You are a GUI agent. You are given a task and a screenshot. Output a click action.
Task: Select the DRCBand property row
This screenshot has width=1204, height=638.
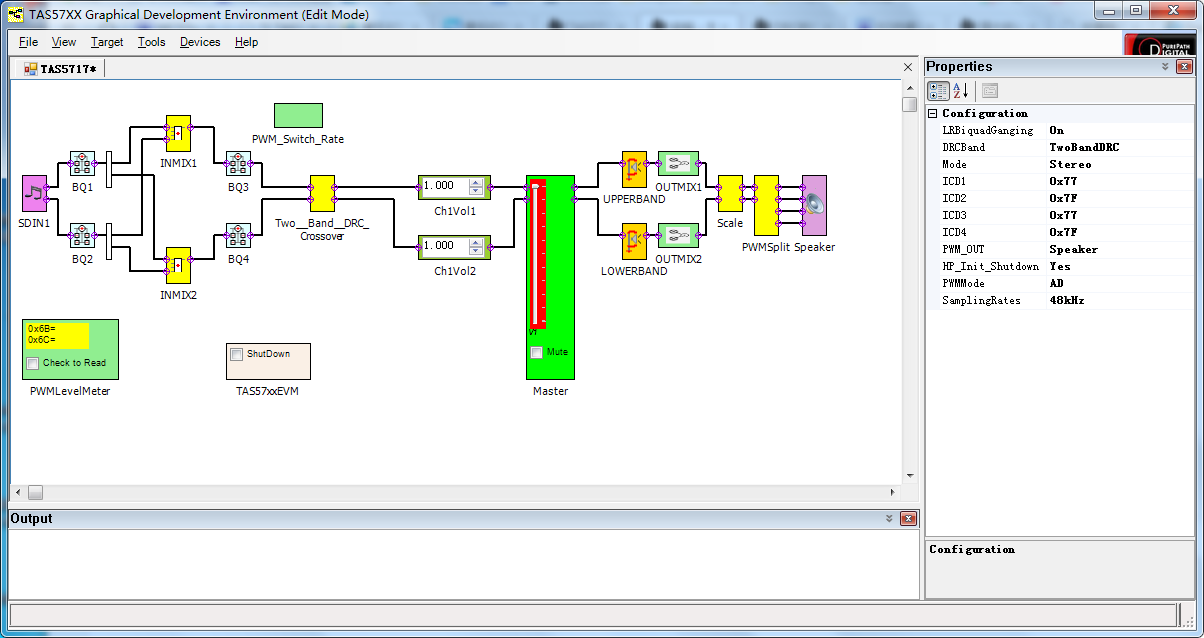pyautogui.click(x=1060, y=147)
